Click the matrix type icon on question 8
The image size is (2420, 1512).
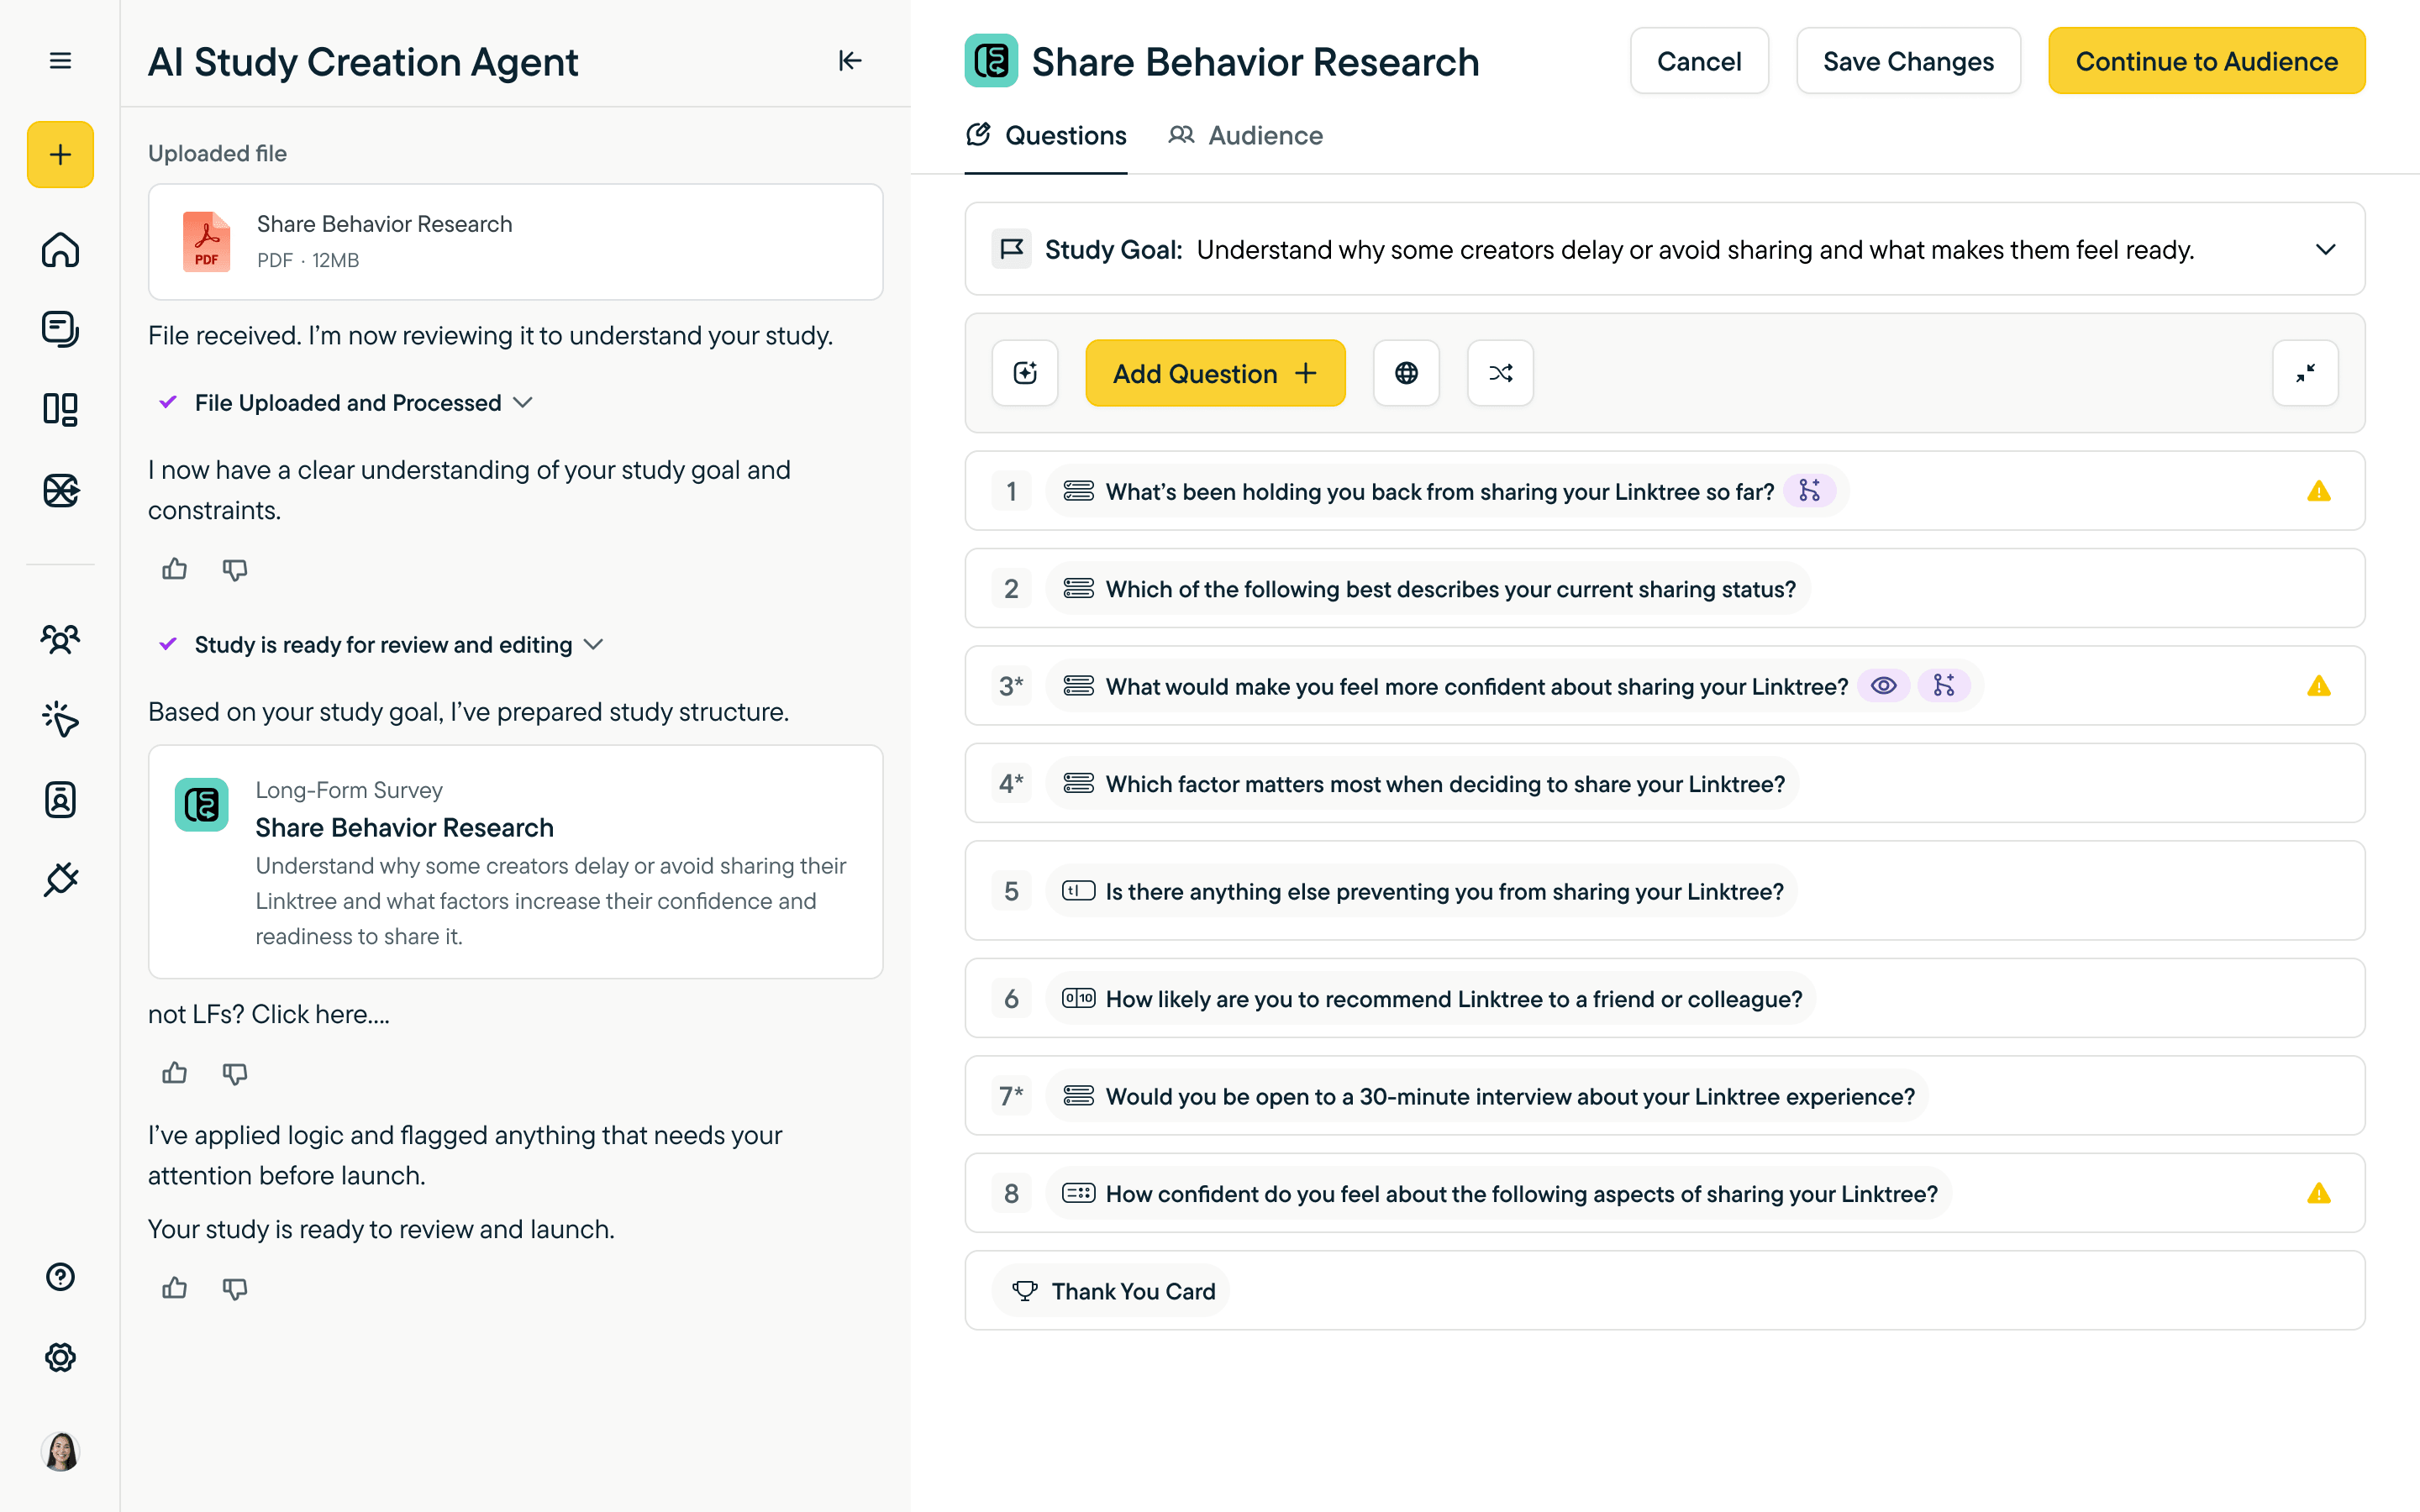(1078, 1193)
